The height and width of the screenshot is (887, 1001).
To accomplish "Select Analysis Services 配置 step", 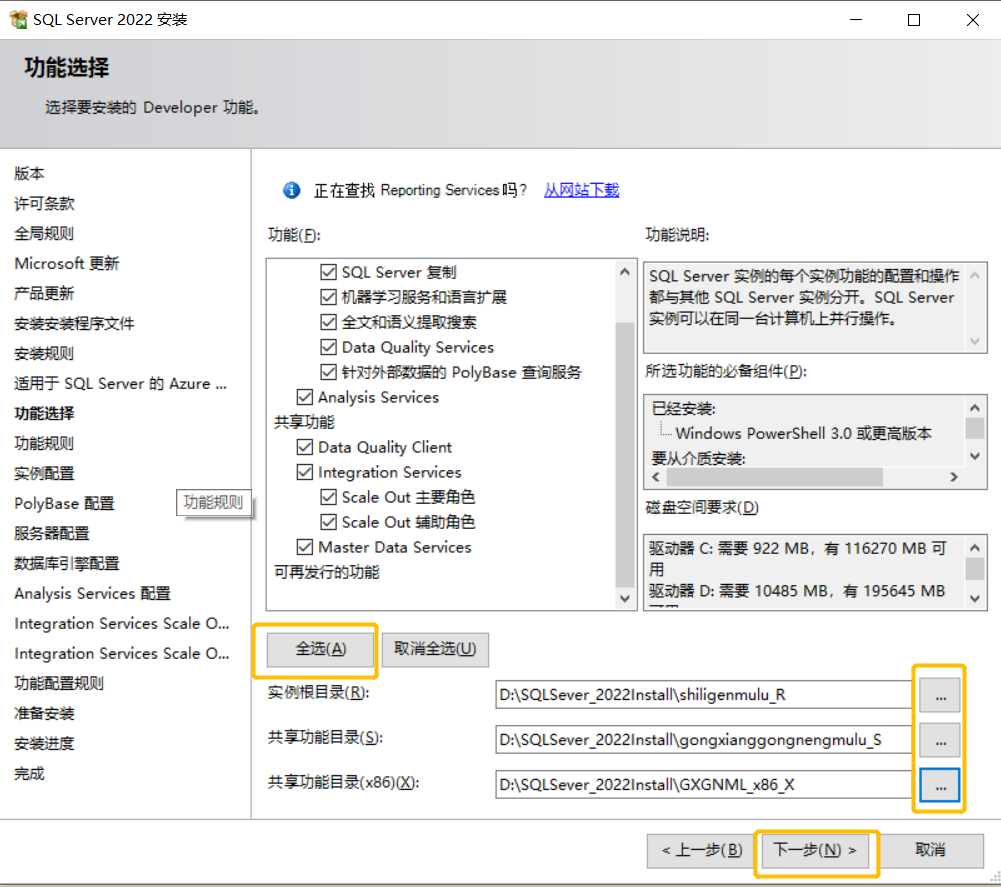I will click(93, 594).
